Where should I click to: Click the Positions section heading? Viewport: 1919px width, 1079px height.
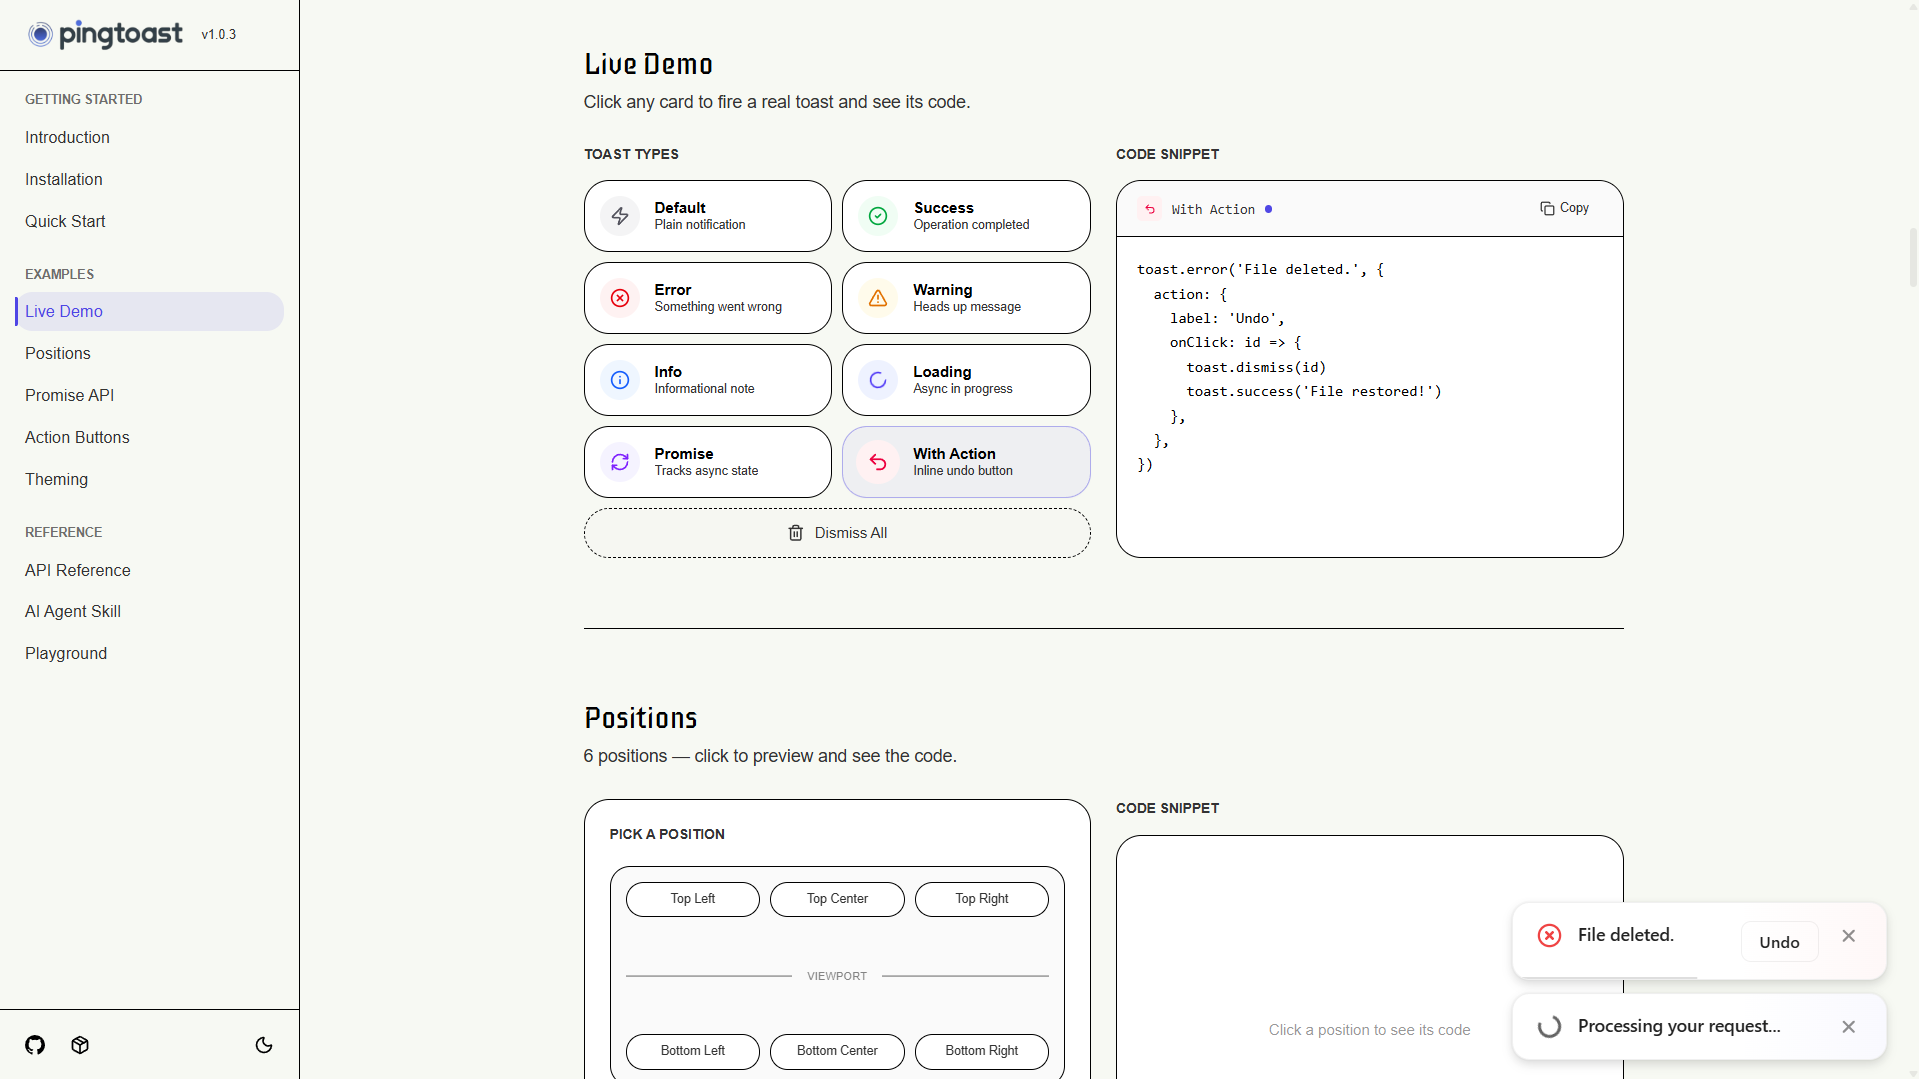pyautogui.click(x=641, y=718)
